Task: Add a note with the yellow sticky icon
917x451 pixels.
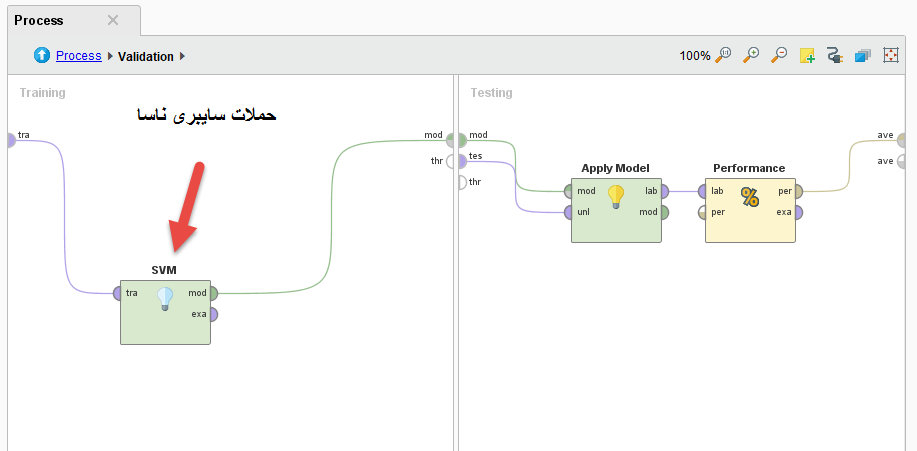Action: (x=807, y=56)
